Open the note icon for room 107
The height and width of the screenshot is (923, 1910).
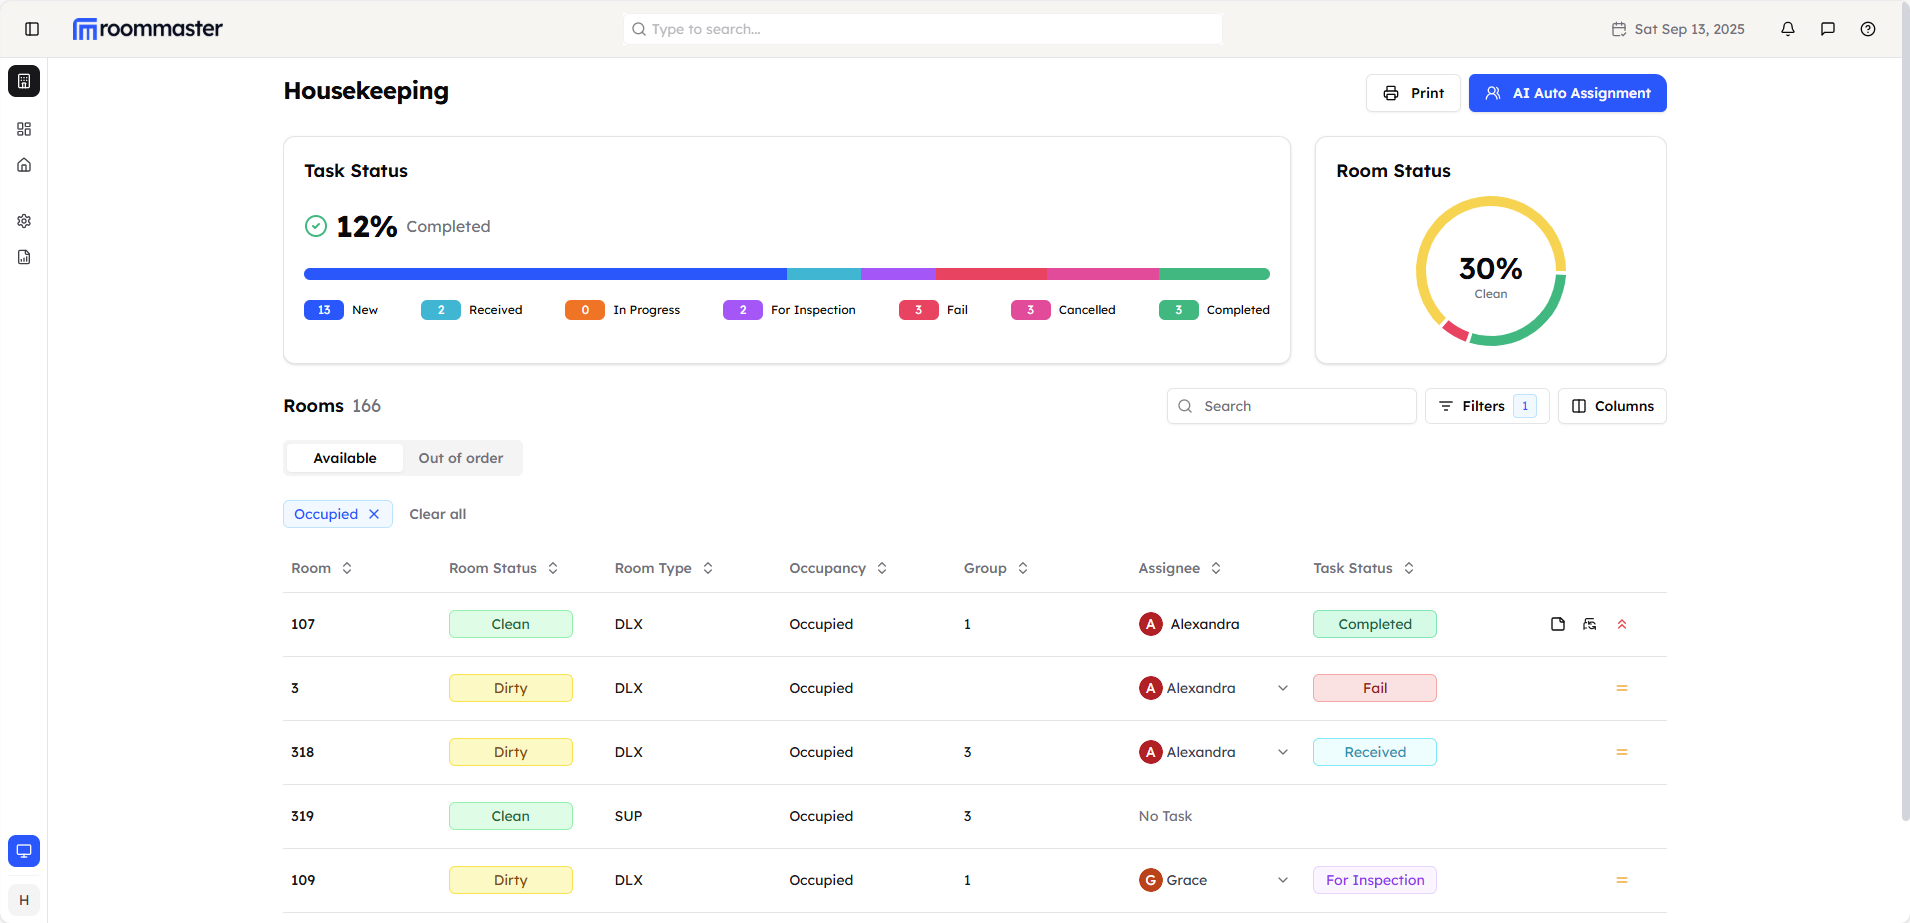point(1558,624)
